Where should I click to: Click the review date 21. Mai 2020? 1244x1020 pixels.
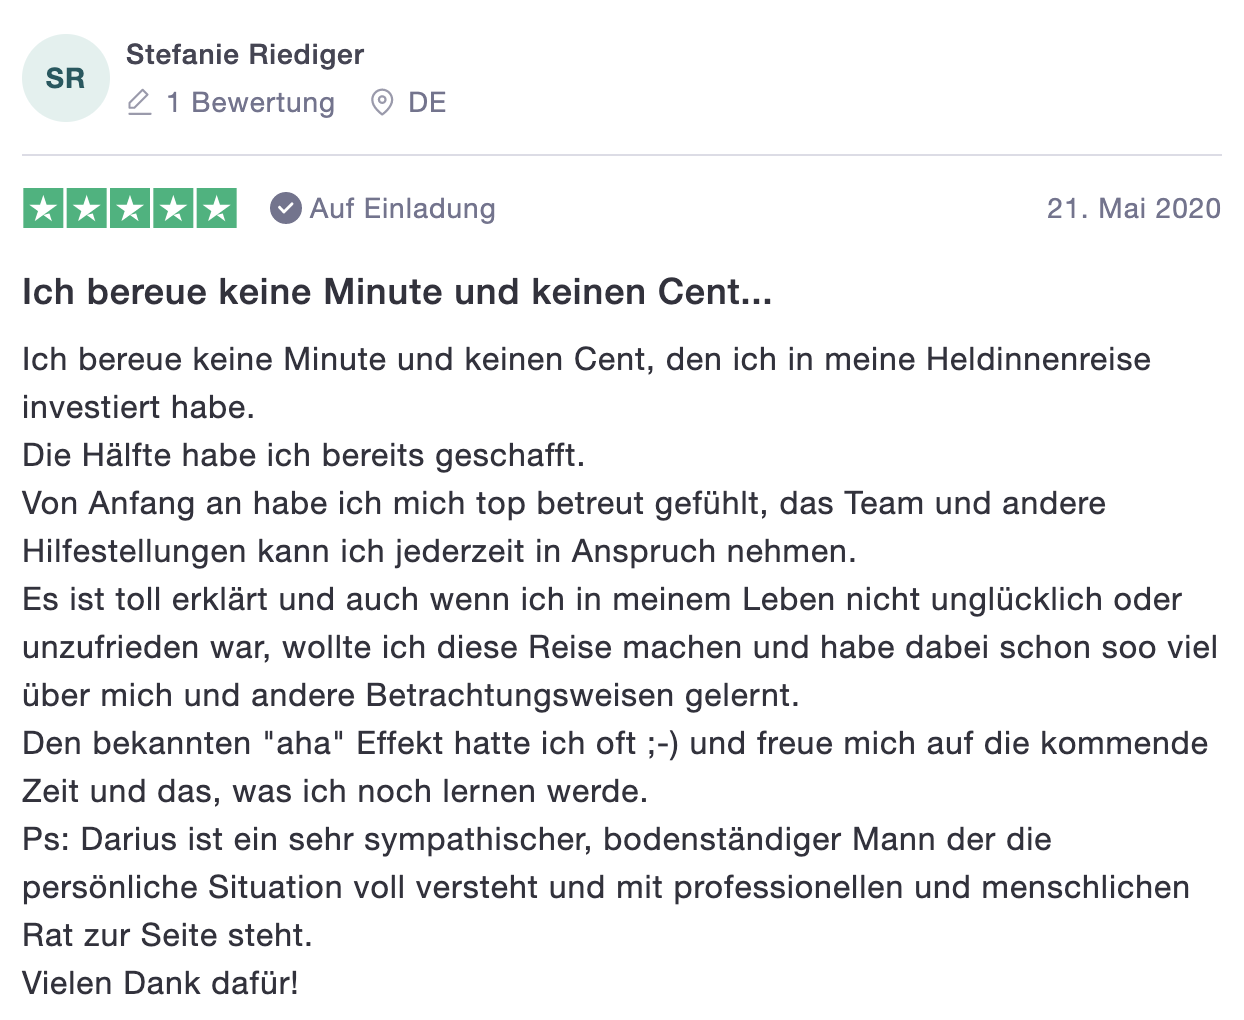1134,208
